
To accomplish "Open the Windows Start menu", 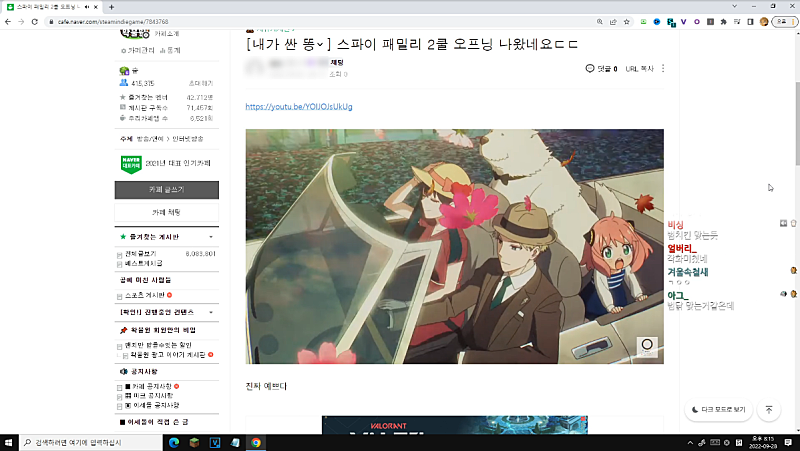I will (x=9, y=442).
